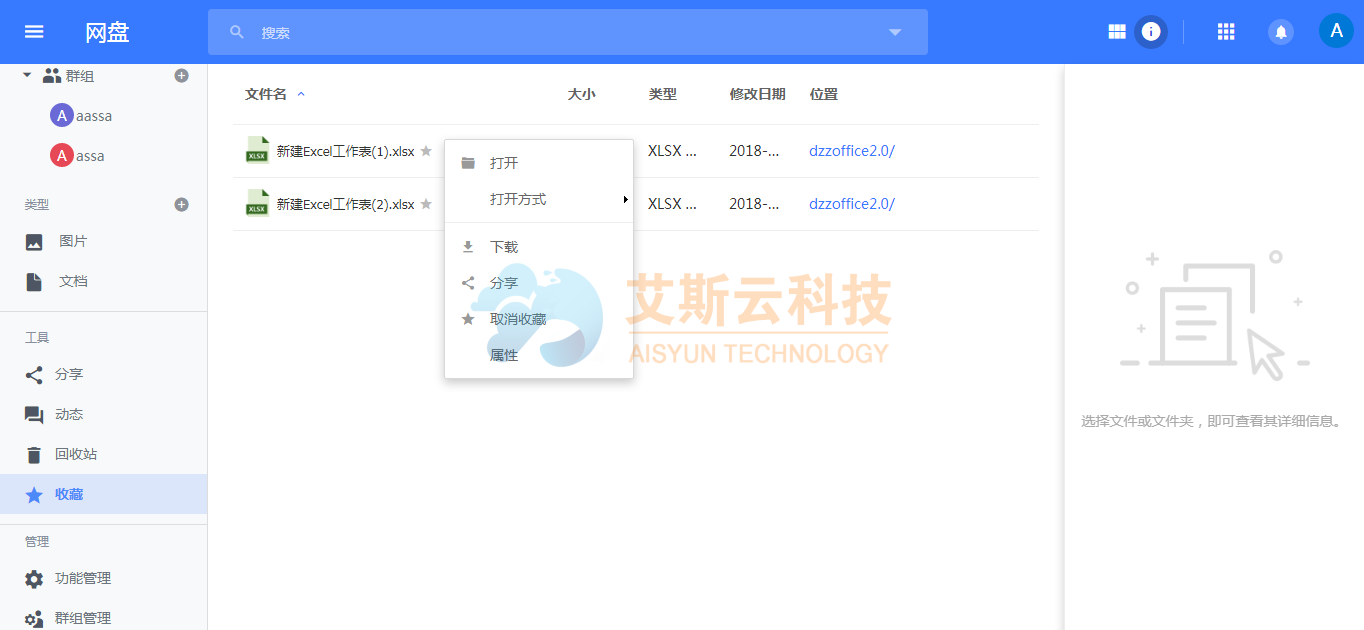Click the user avatar A icon
This screenshot has width=1364, height=630.
1336,31
